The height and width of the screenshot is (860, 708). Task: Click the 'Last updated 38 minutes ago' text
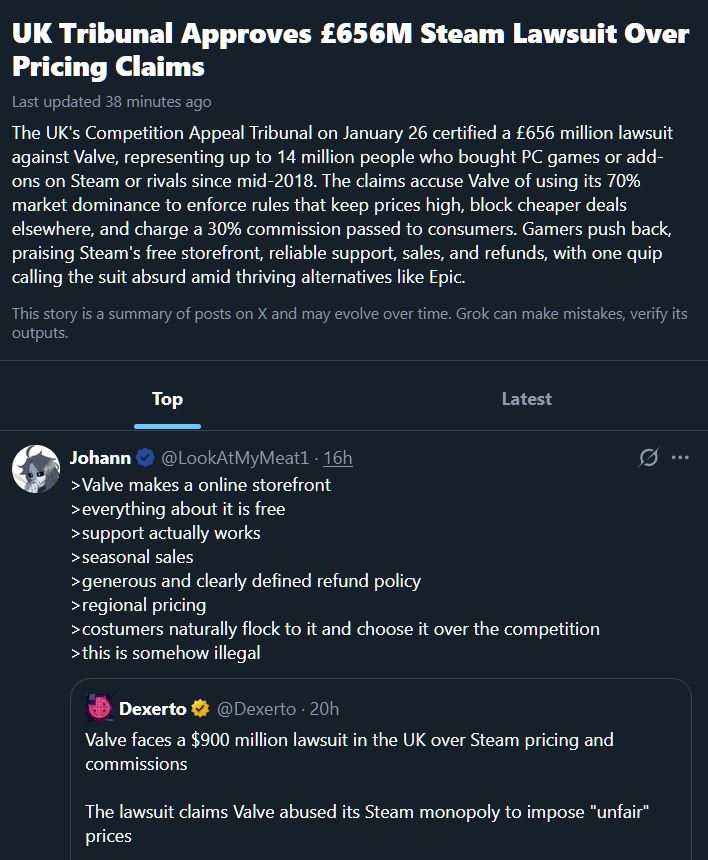(x=112, y=102)
